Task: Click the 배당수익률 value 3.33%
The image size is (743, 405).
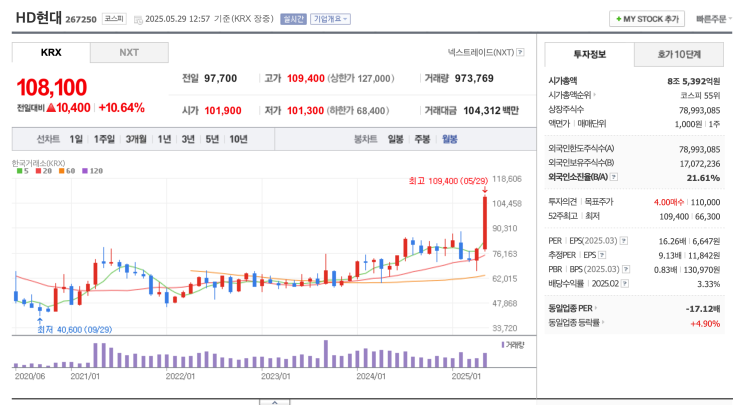Action: (x=708, y=284)
